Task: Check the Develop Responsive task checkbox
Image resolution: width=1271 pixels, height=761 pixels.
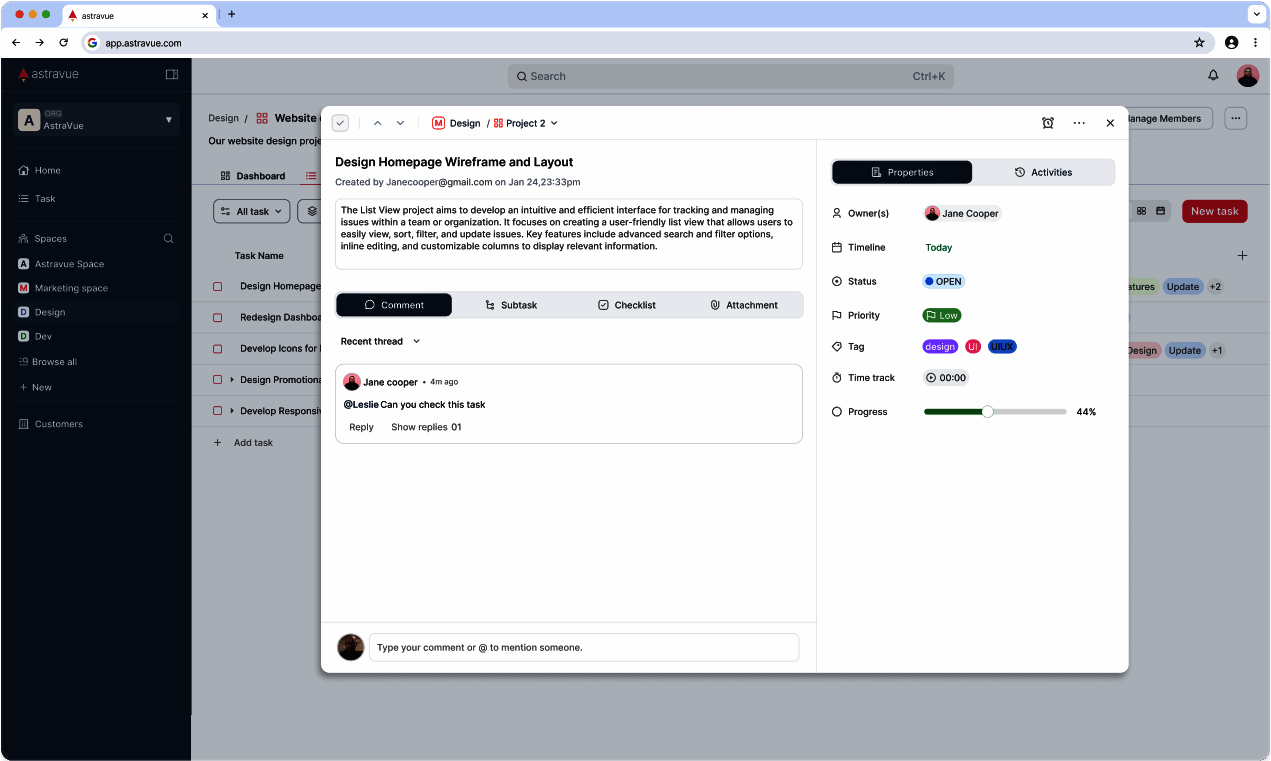Action: (217, 411)
